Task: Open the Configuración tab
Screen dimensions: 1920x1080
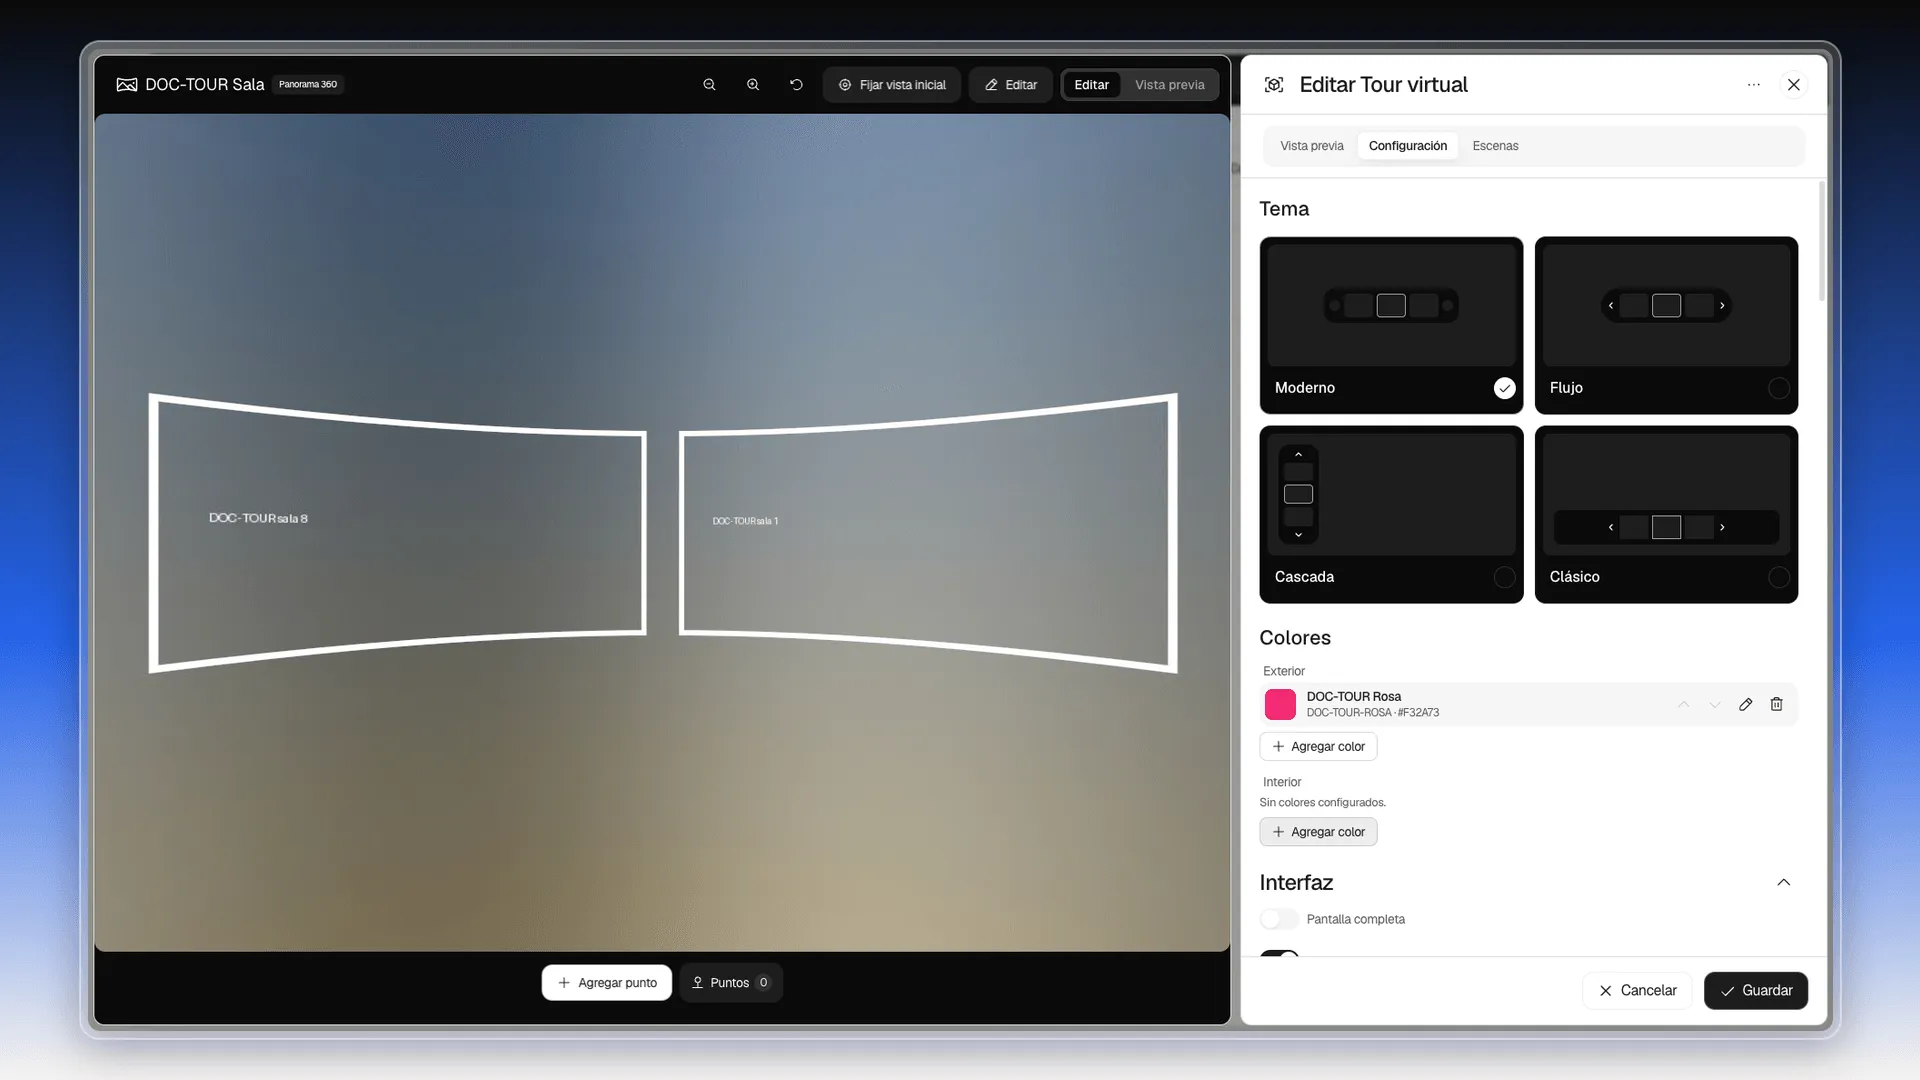Action: pyautogui.click(x=1407, y=146)
